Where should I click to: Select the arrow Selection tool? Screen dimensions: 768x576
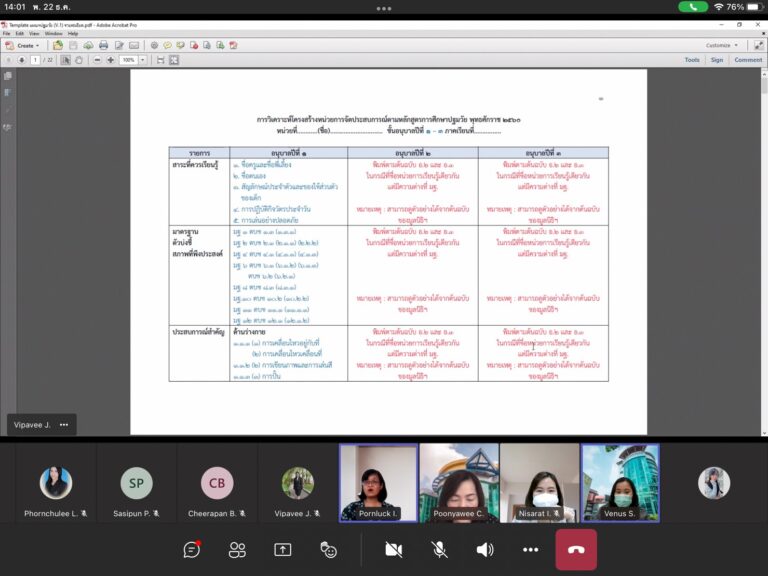(x=66, y=60)
